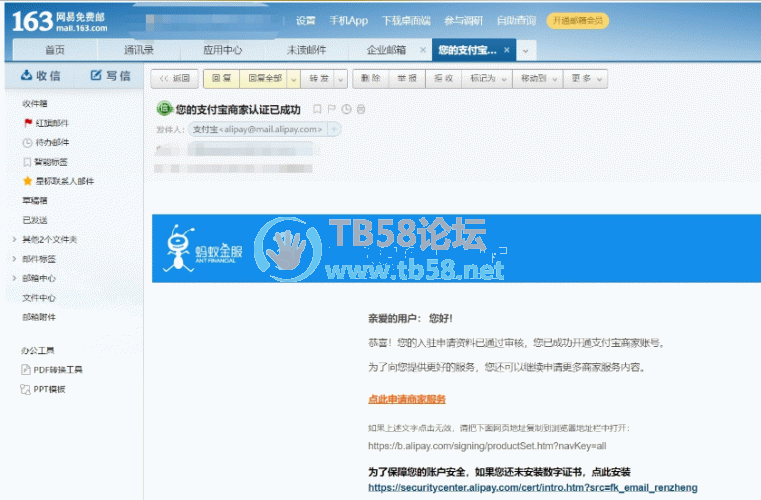Click the 蚂蚁金服 Ant Financial banner logo

point(202,248)
